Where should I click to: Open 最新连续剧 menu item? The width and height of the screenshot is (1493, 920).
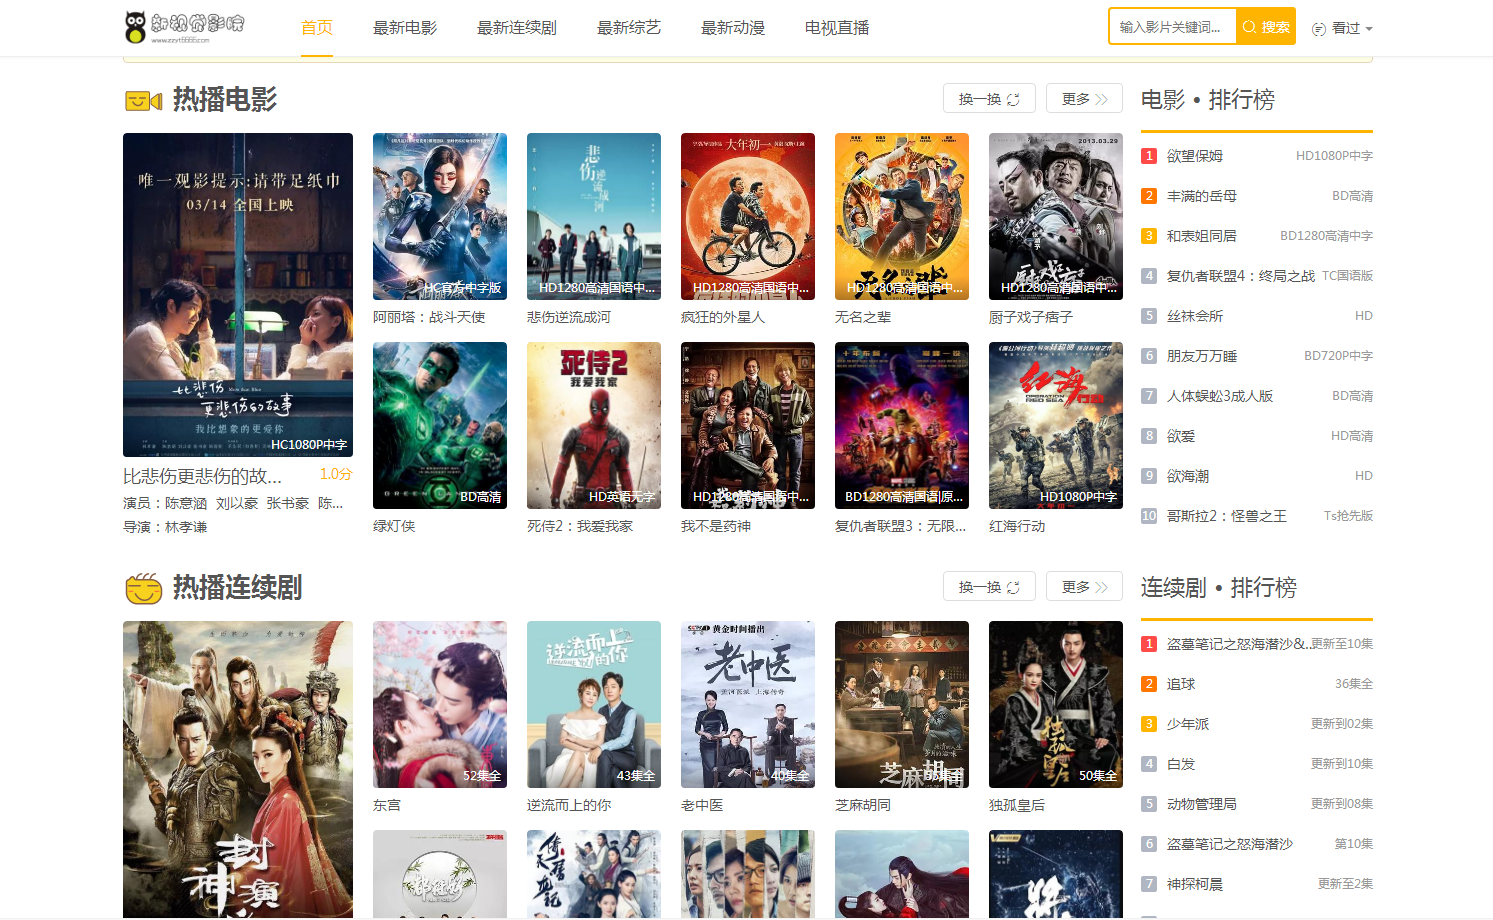[x=517, y=28]
